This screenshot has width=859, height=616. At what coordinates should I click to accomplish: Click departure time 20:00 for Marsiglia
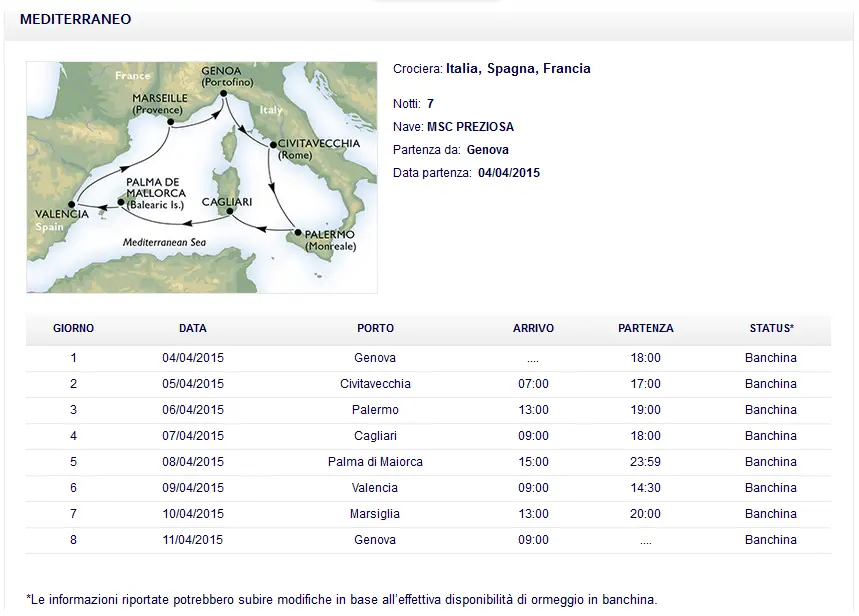coord(645,514)
